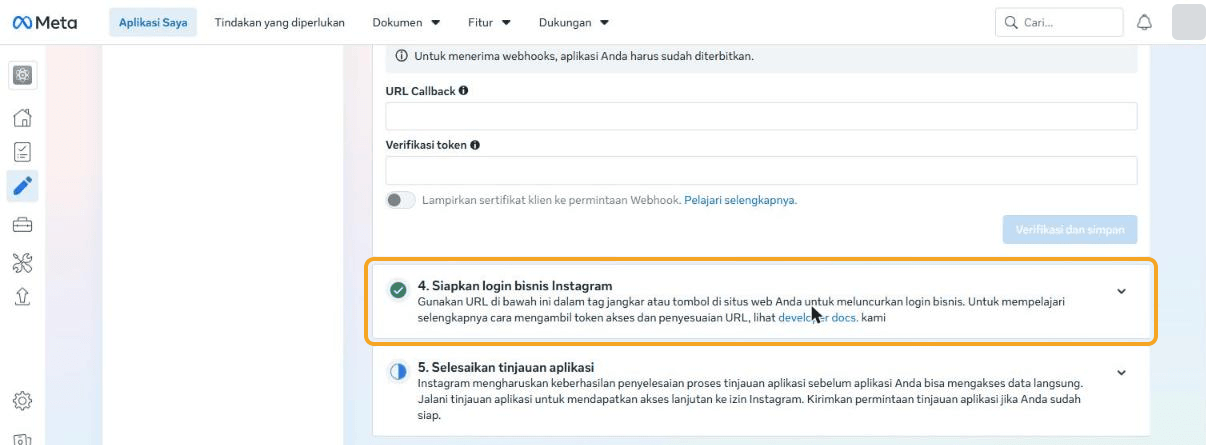Viewport: 1206px width, 445px height.
Task: Click the webhooks notice 'Untuk menerima webhooks'
Action: coord(761,56)
